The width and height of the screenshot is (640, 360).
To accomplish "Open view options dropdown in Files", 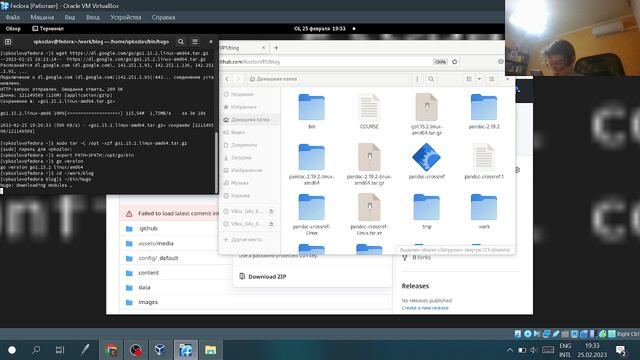I will [x=479, y=79].
